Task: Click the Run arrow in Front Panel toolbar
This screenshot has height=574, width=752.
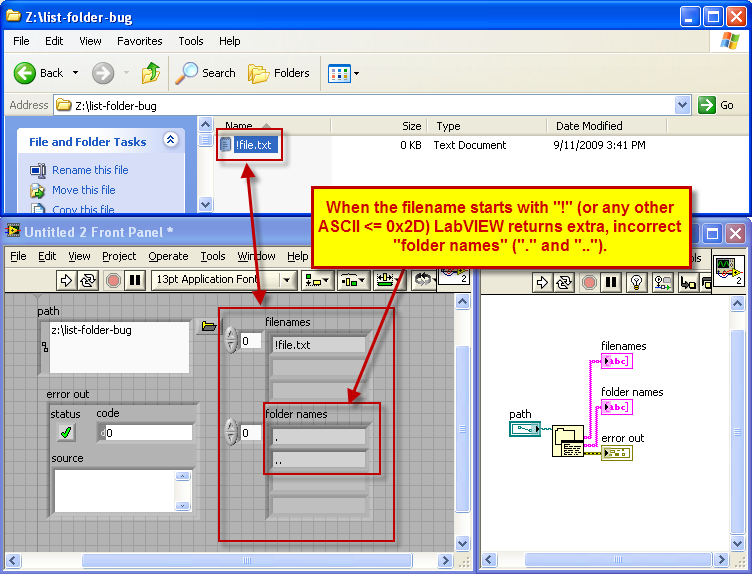Action: pos(66,280)
